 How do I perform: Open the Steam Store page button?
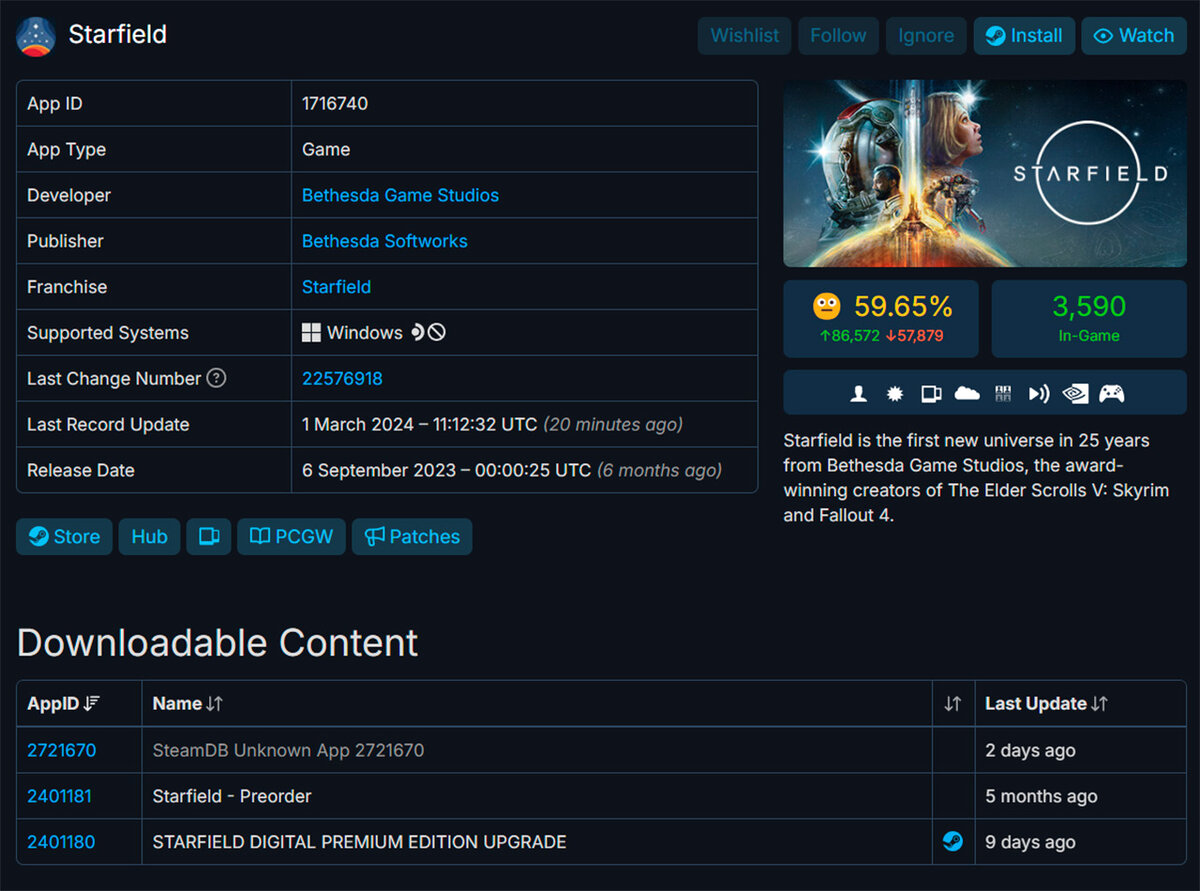click(64, 537)
